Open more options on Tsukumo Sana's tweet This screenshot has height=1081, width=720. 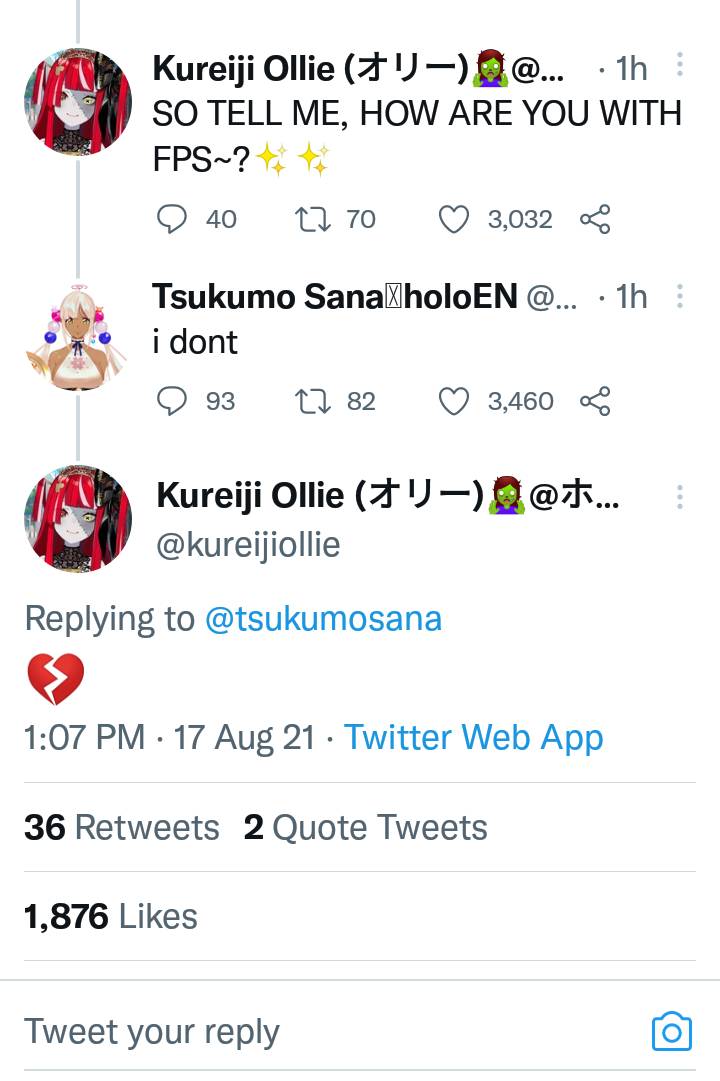coord(680,296)
